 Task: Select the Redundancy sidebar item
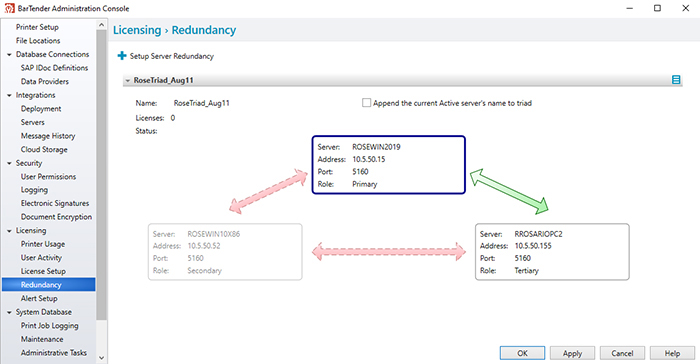(x=48, y=285)
